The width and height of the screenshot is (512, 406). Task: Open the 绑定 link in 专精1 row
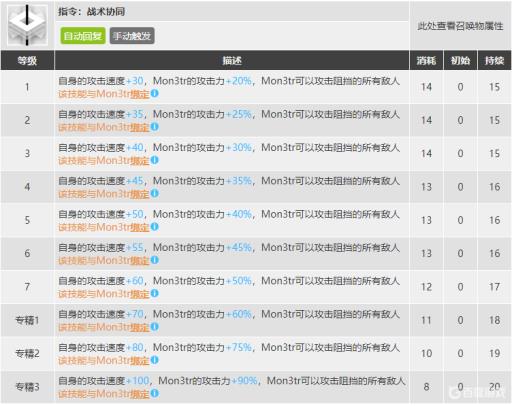(140, 327)
